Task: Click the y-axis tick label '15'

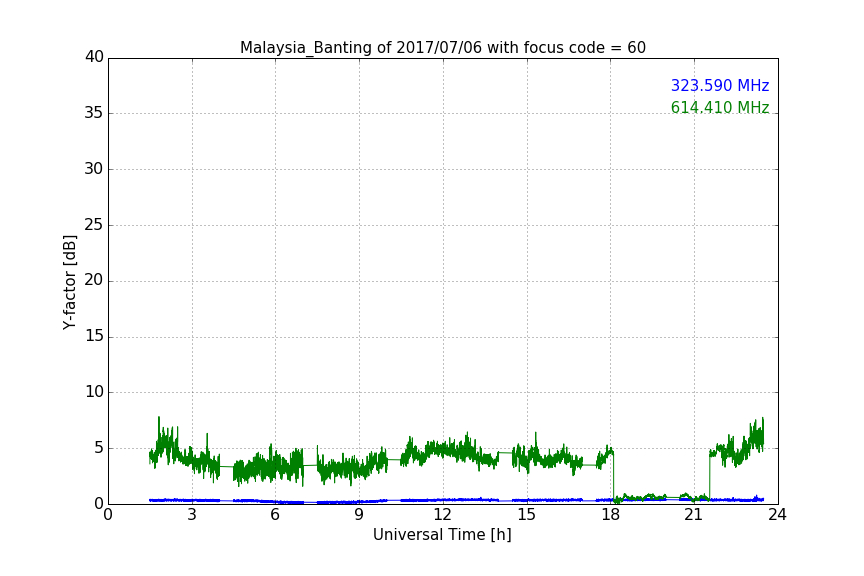Action: pos(94,336)
